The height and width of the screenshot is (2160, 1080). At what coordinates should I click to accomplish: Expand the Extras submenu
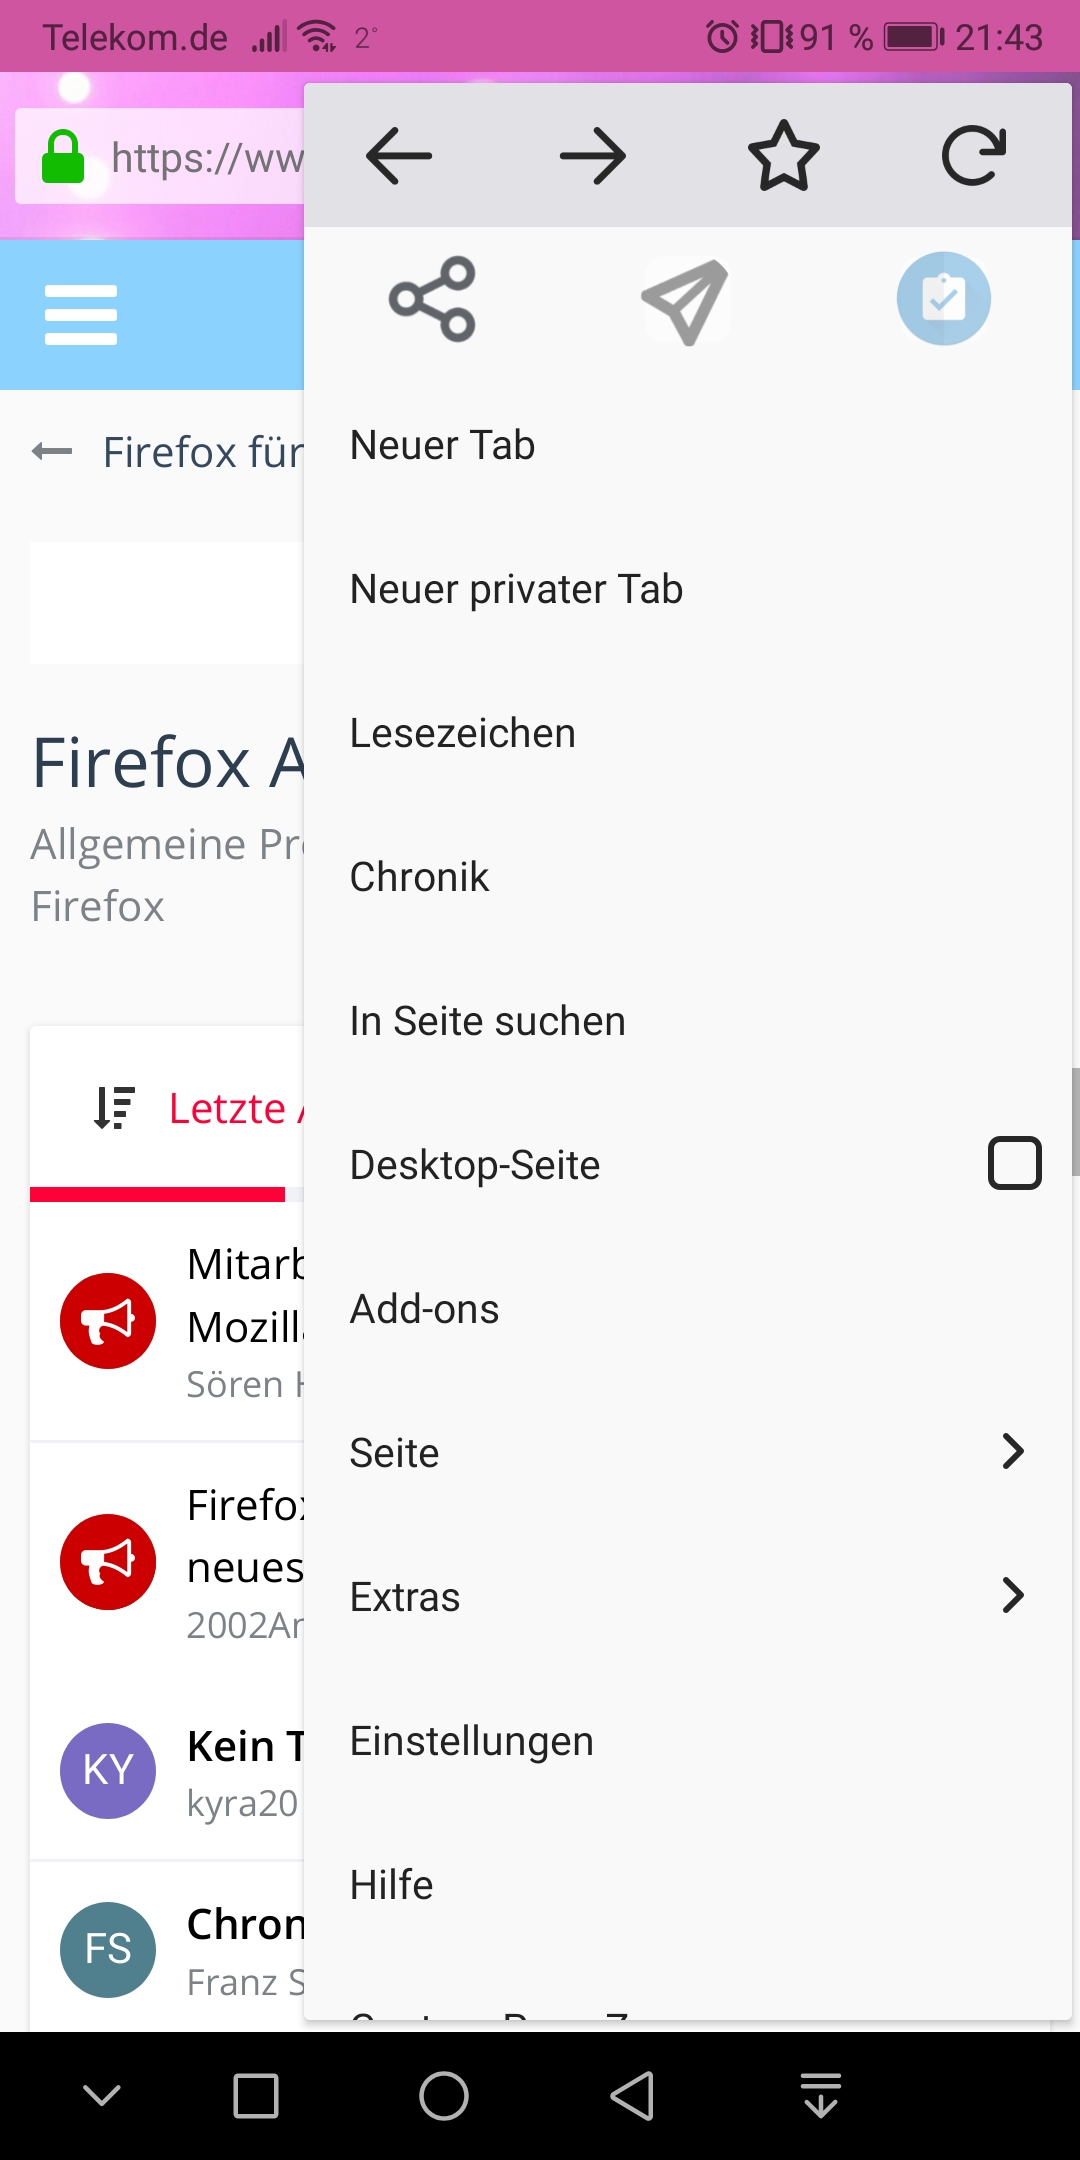pos(1012,1595)
